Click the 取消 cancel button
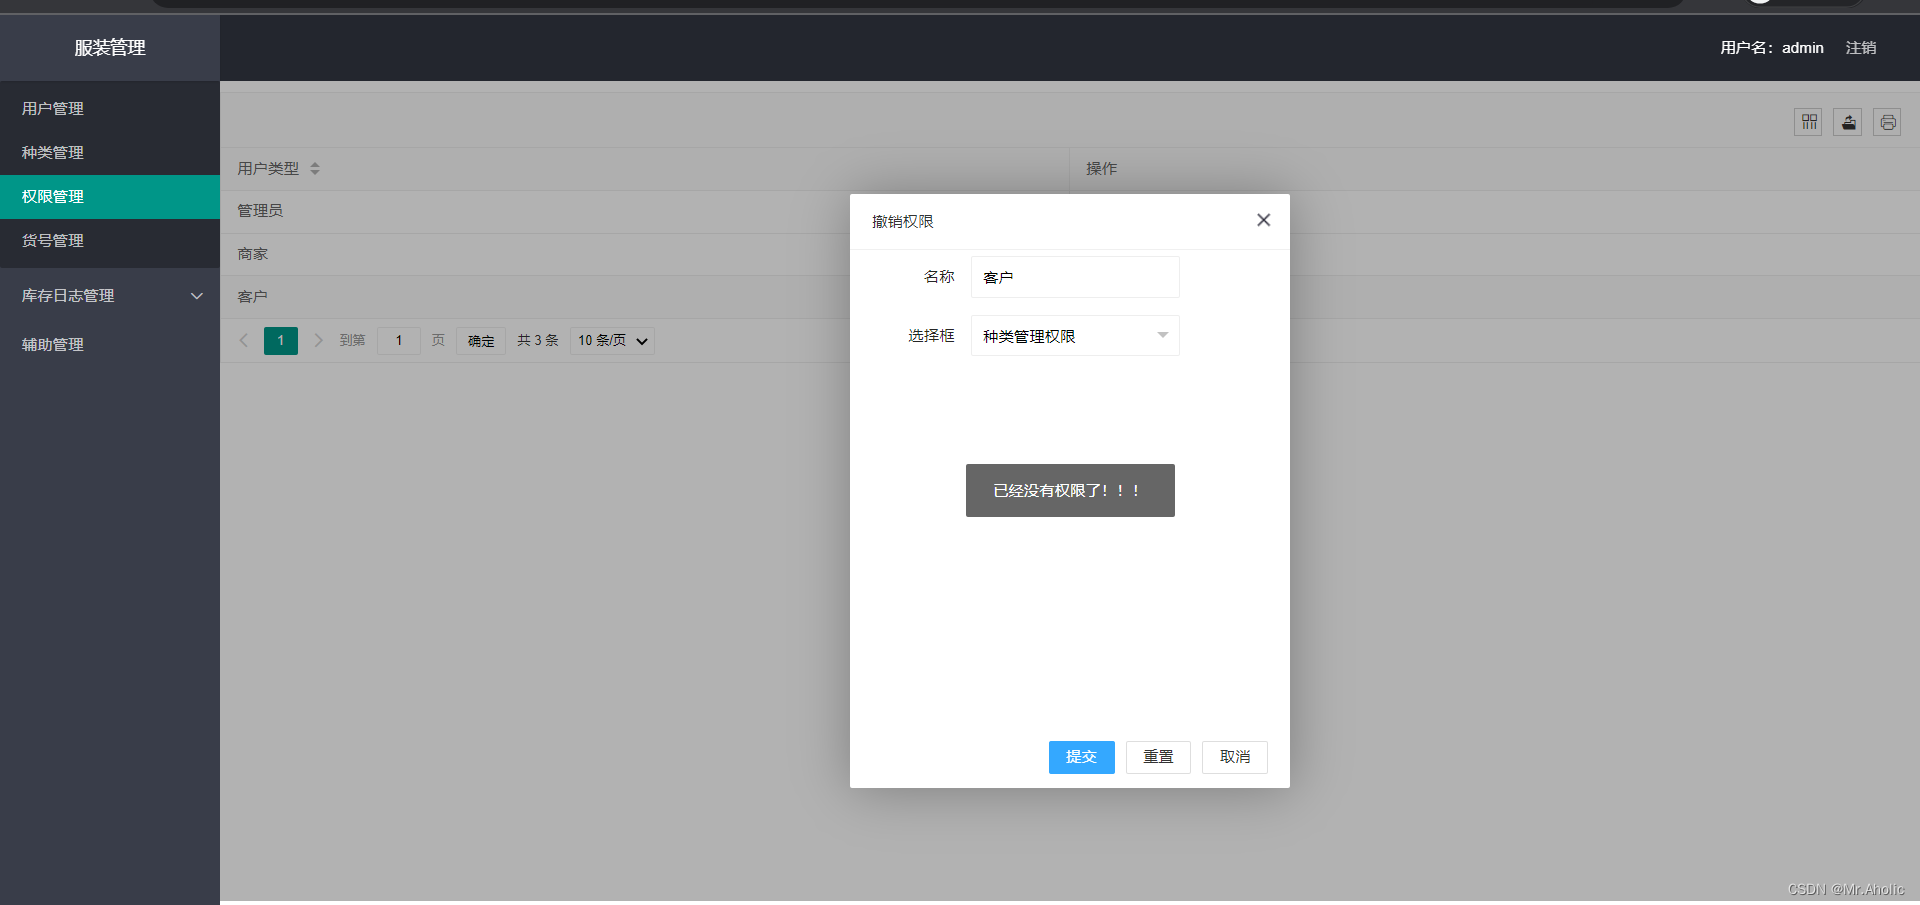 1235,757
